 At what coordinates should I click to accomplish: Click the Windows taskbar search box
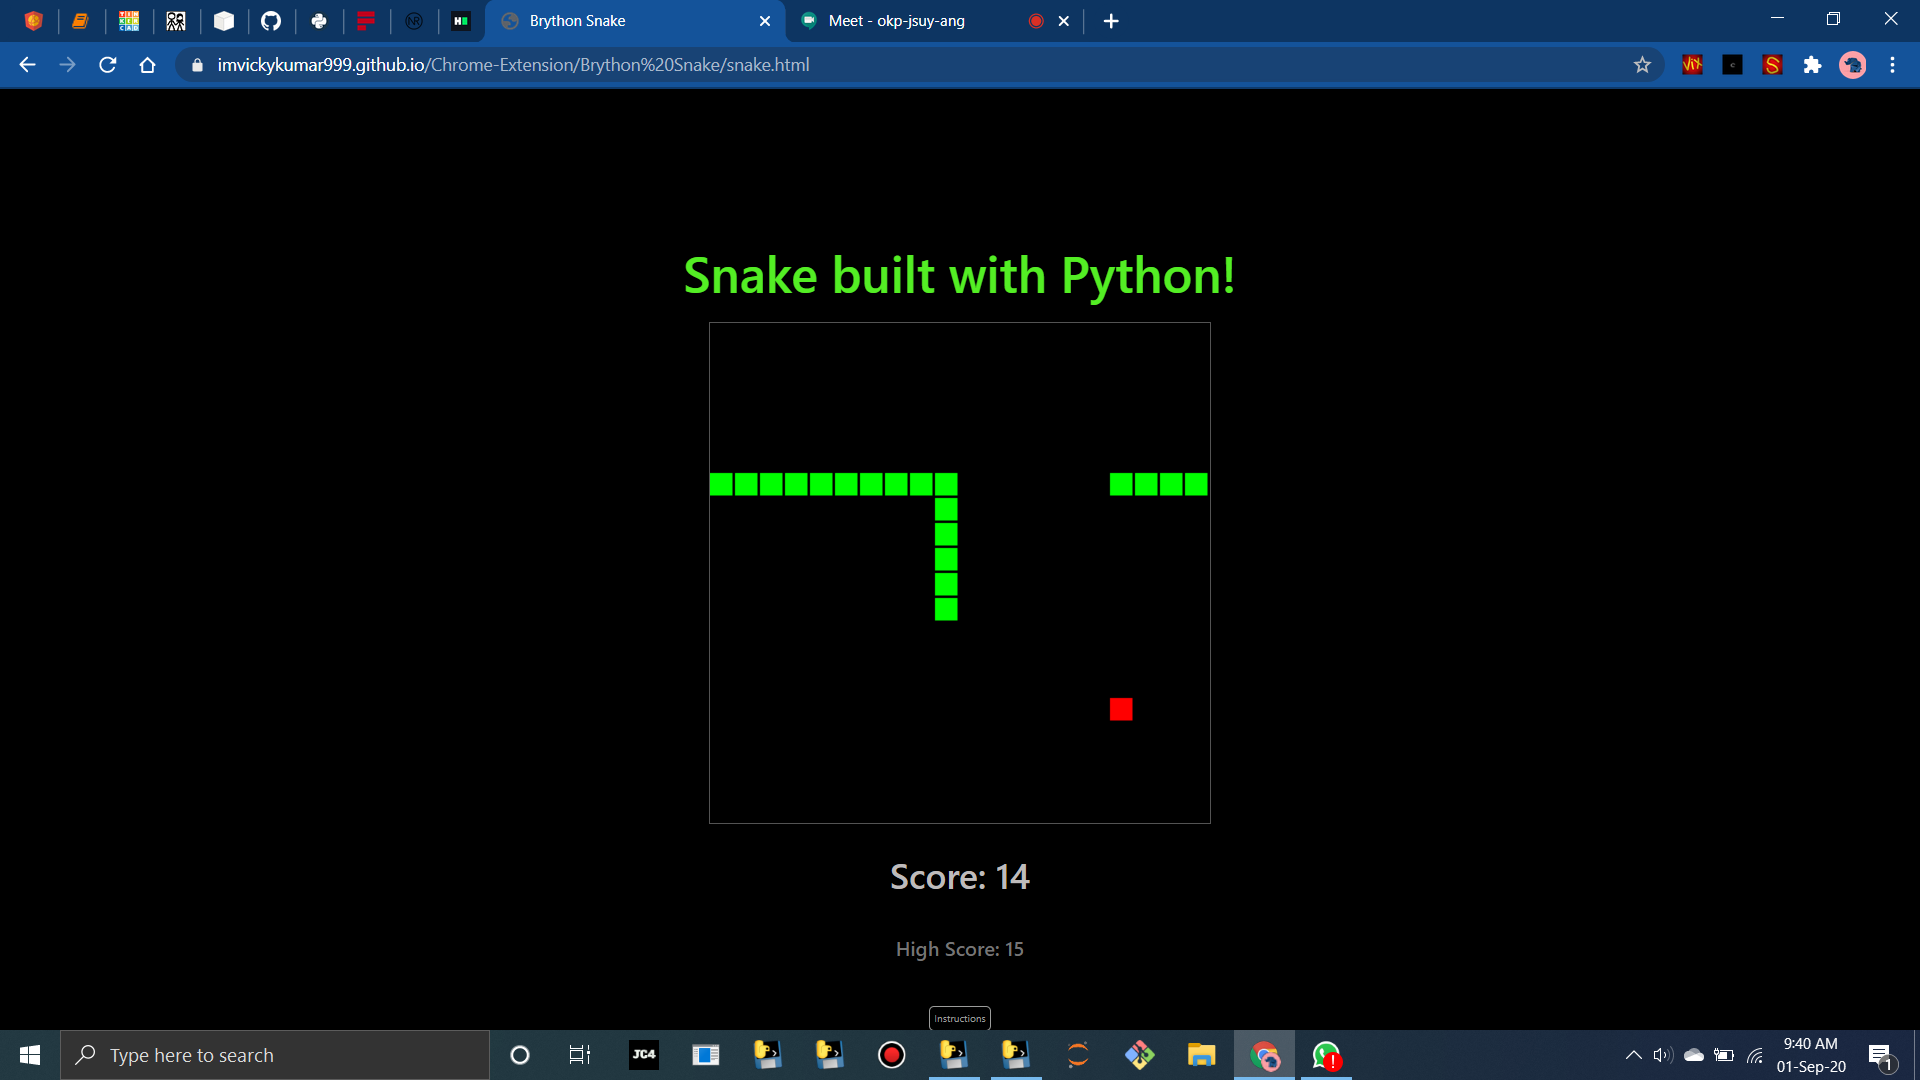click(x=275, y=1055)
